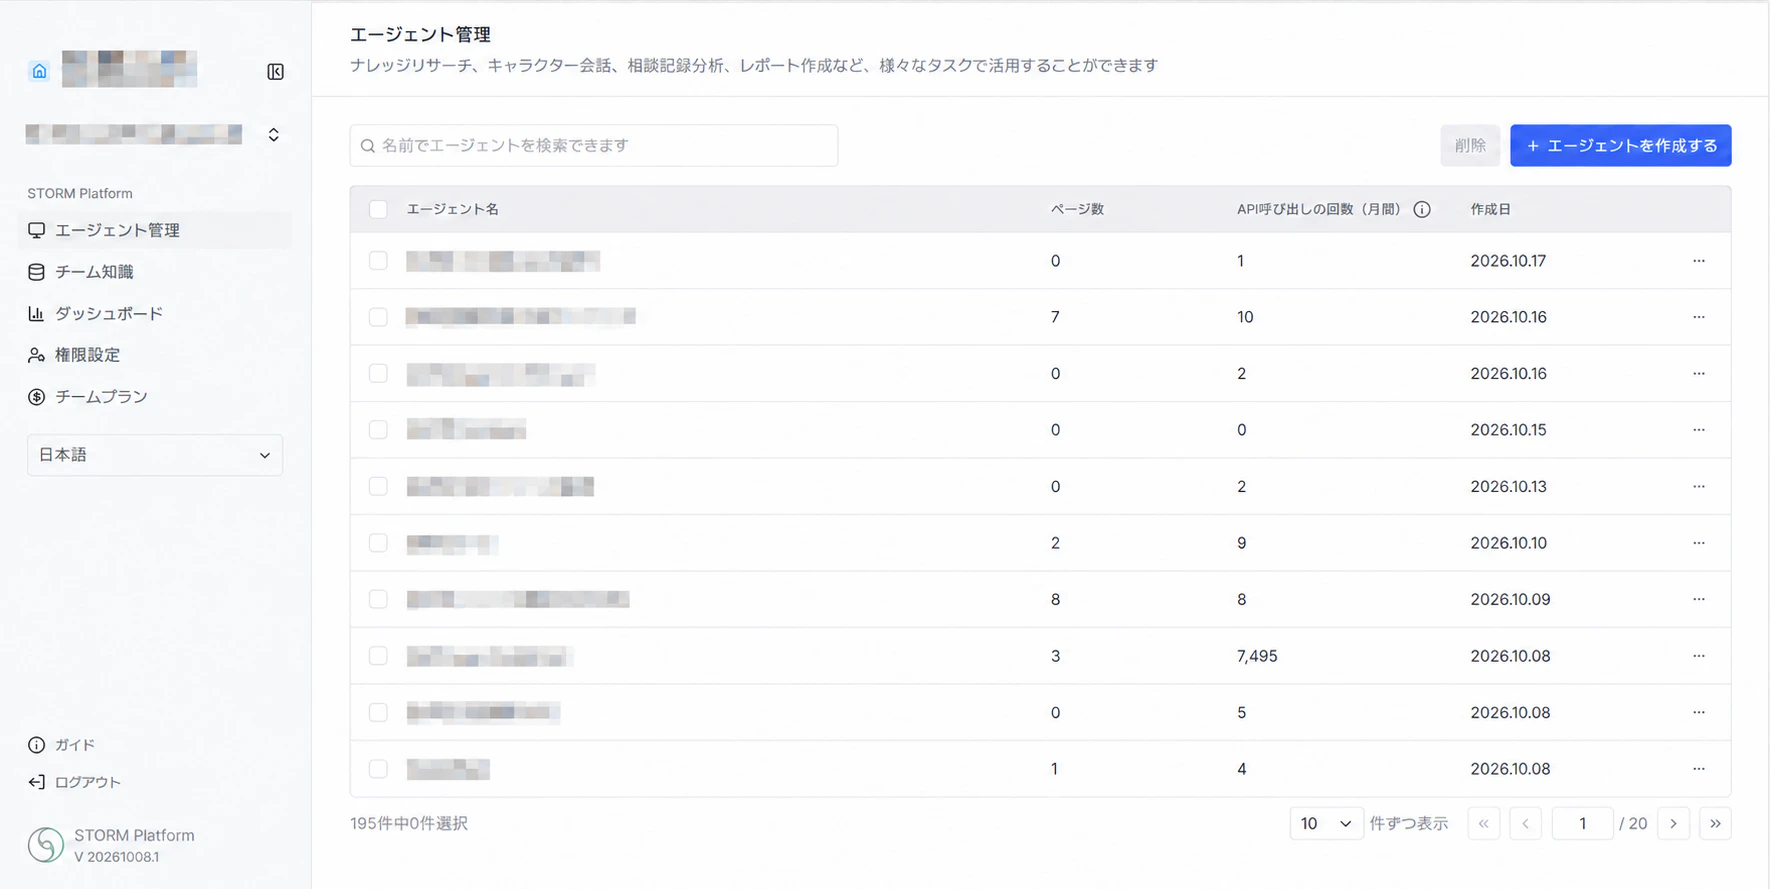Open エージェント管理 in the sidebar
This screenshot has width=1770, height=889.
pos(155,230)
